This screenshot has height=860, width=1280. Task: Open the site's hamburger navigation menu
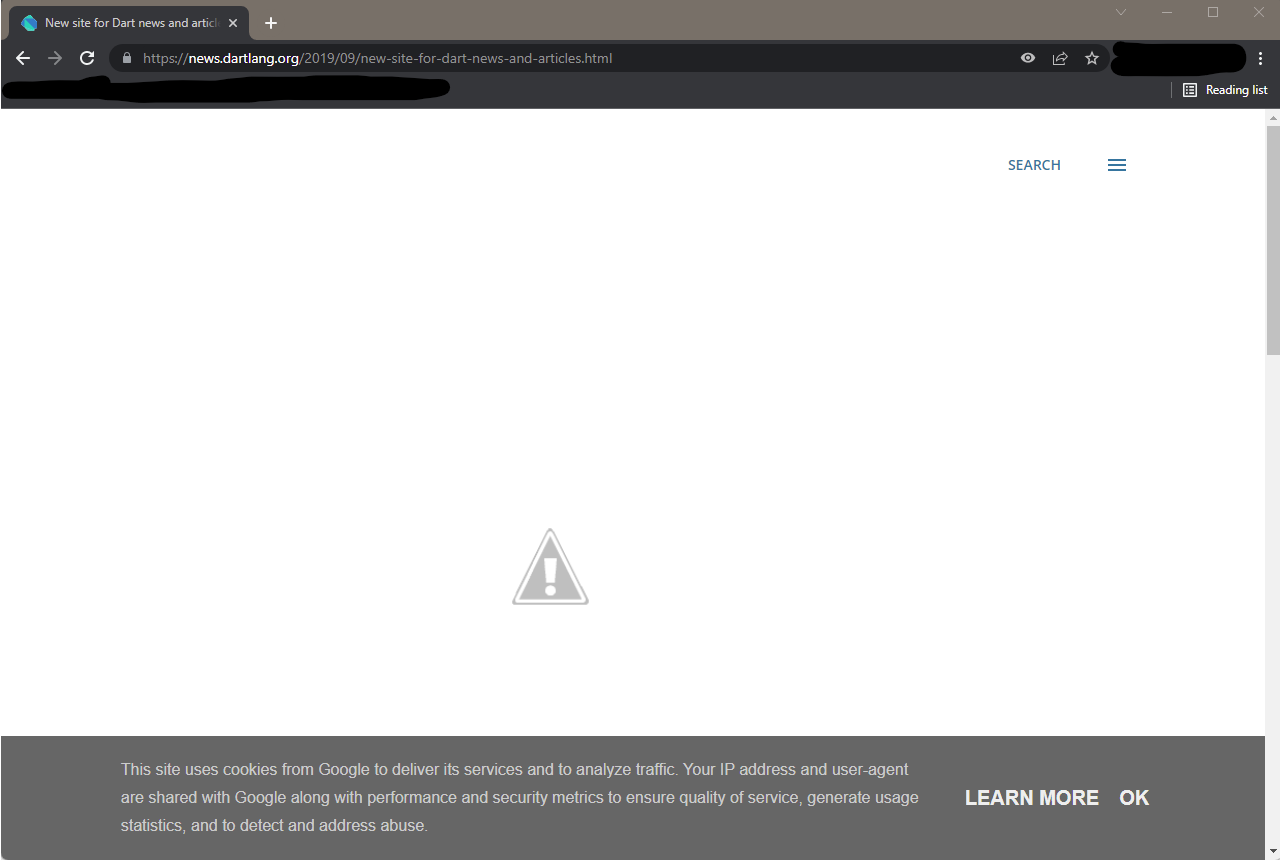[x=1116, y=165]
